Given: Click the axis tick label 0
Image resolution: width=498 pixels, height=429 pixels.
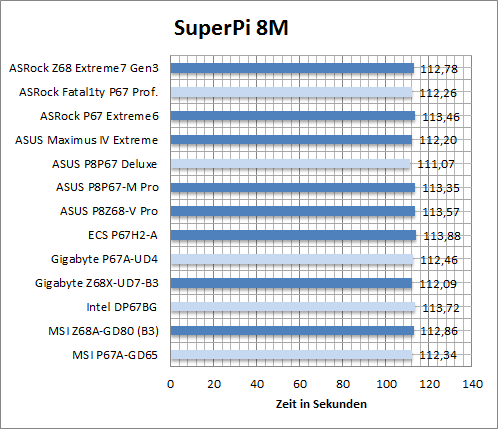Looking at the screenshot, I should click(170, 384).
